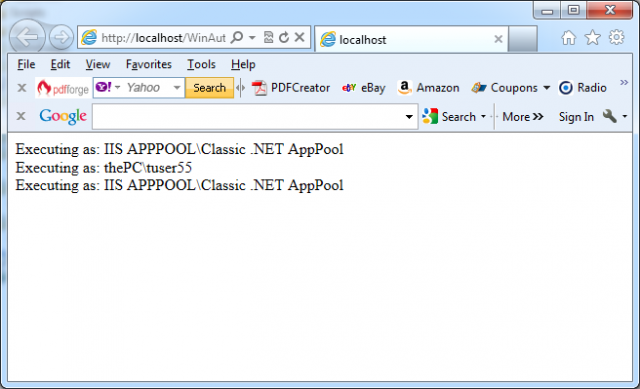This screenshot has height=389, width=640.
Task: Open the Radio toolbar item
Action: coord(582,88)
